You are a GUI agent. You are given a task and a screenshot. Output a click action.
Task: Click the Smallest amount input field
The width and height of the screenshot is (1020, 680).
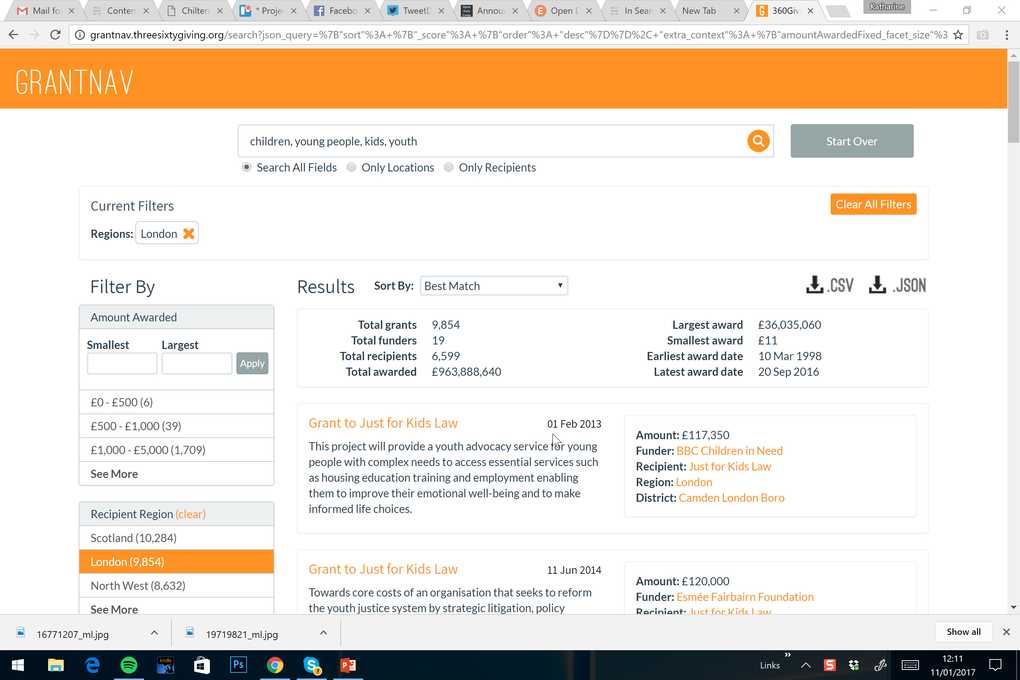click(122, 364)
